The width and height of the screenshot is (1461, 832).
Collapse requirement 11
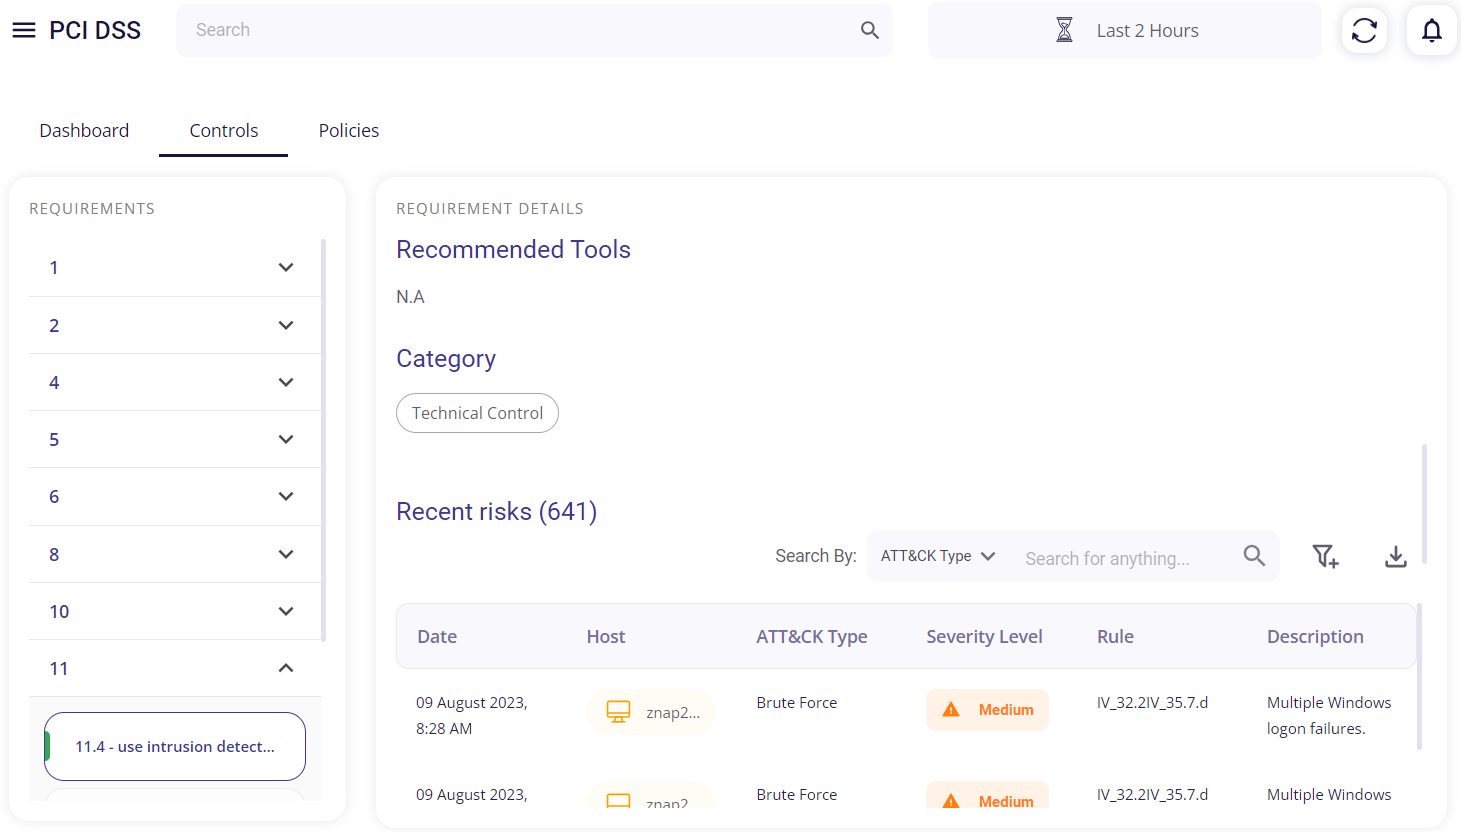[x=175, y=668]
